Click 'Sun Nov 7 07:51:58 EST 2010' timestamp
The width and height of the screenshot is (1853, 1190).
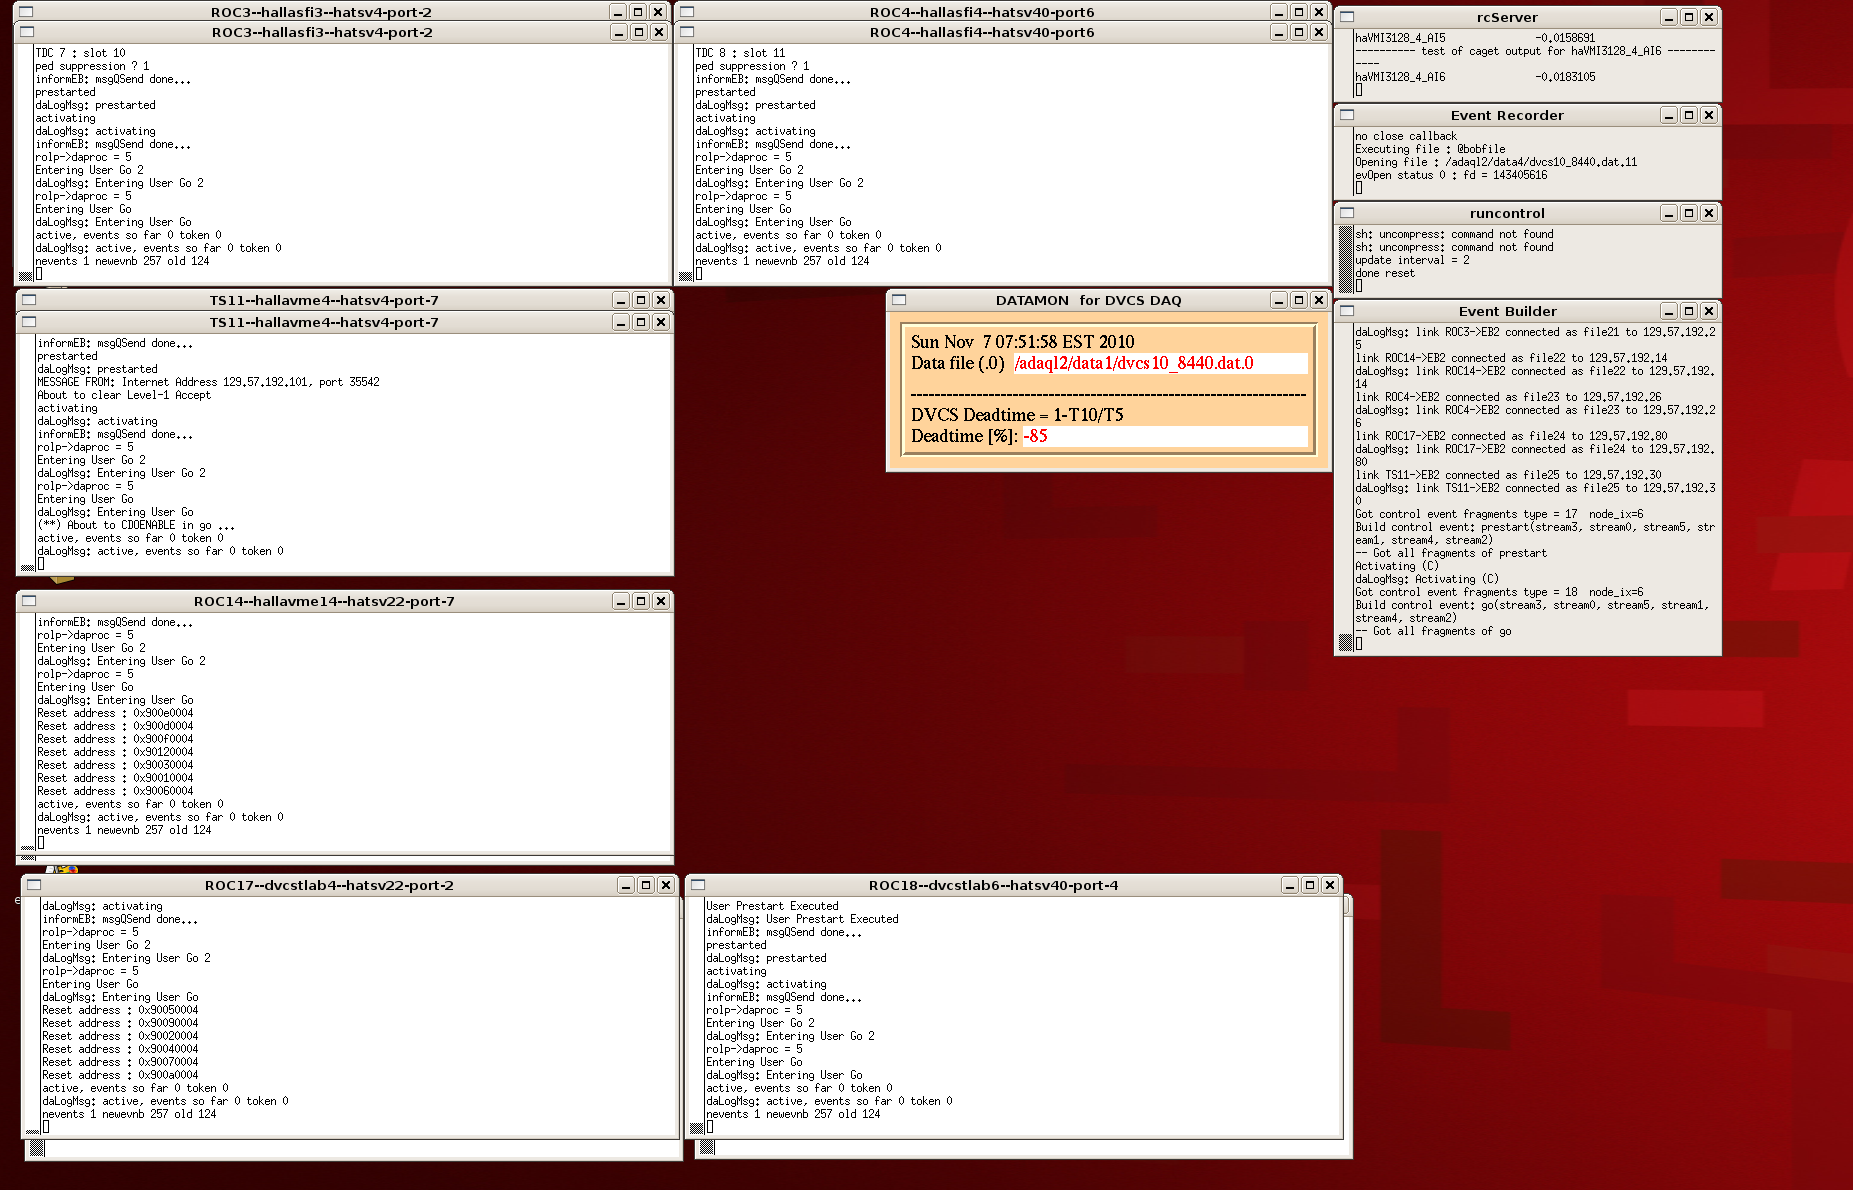click(1022, 342)
